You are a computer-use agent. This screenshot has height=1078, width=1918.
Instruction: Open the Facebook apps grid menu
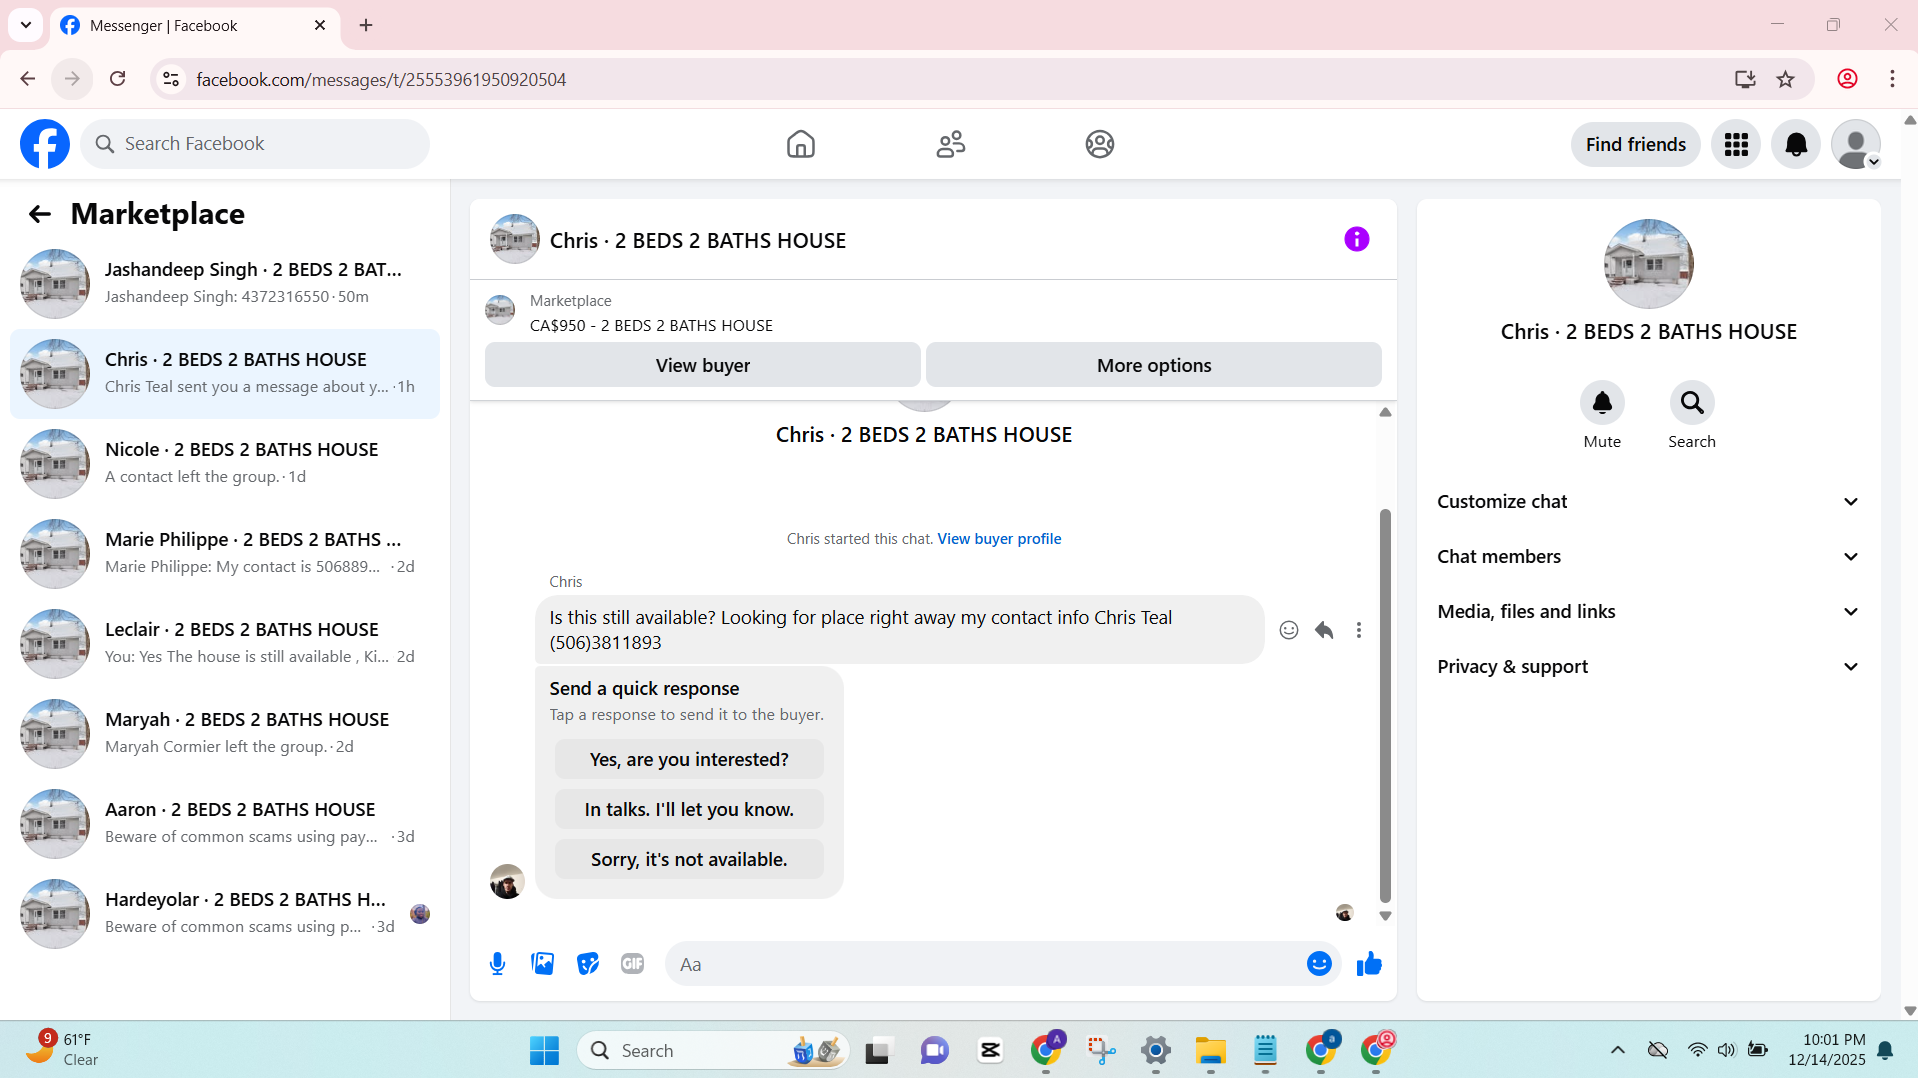[1736, 144]
